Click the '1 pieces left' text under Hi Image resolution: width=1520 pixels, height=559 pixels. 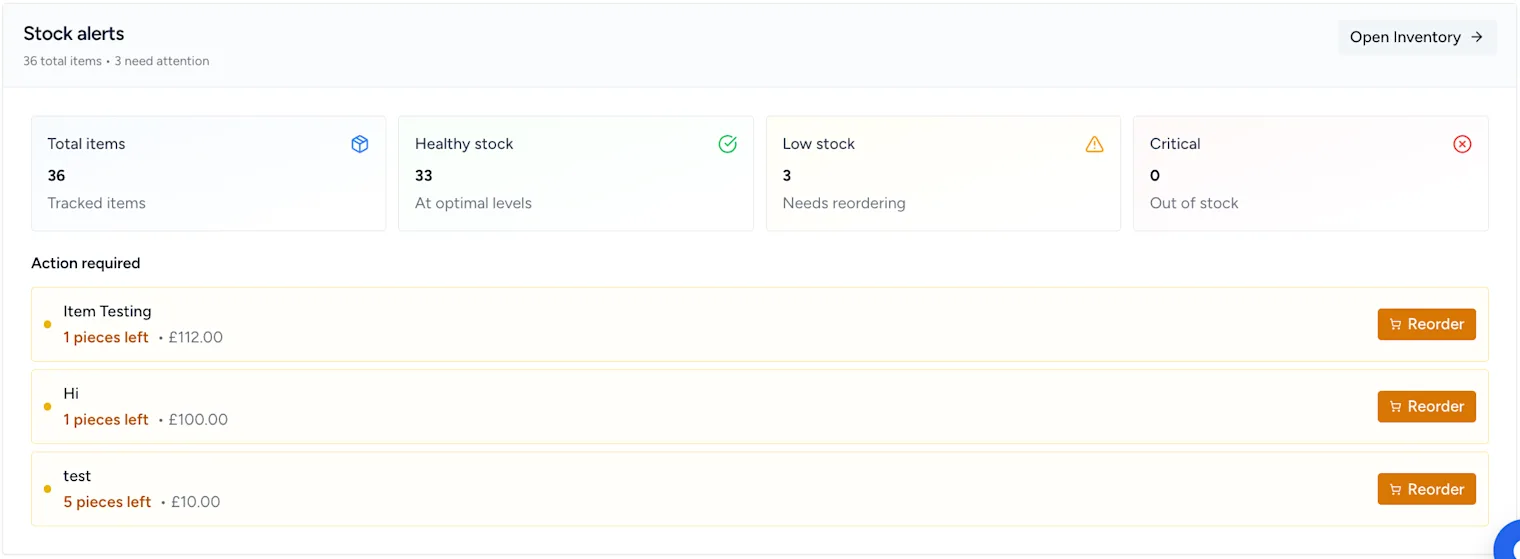pyautogui.click(x=106, y=420)
